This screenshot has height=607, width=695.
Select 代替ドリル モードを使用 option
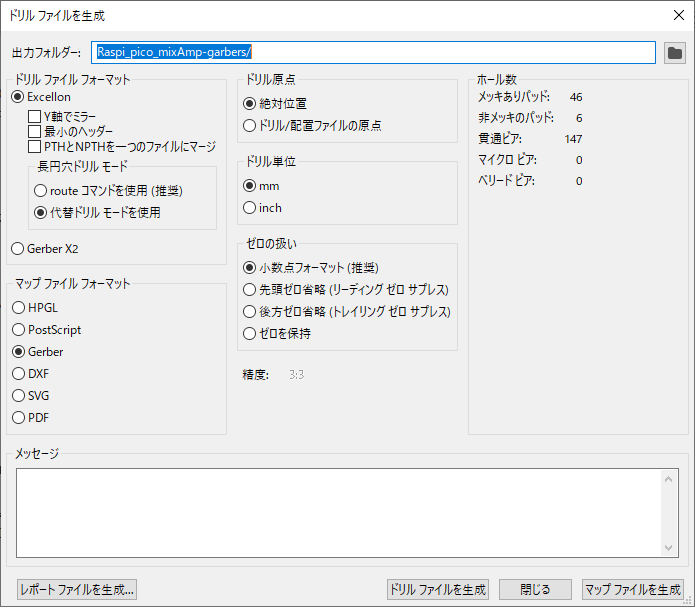(x=97, y=213)
